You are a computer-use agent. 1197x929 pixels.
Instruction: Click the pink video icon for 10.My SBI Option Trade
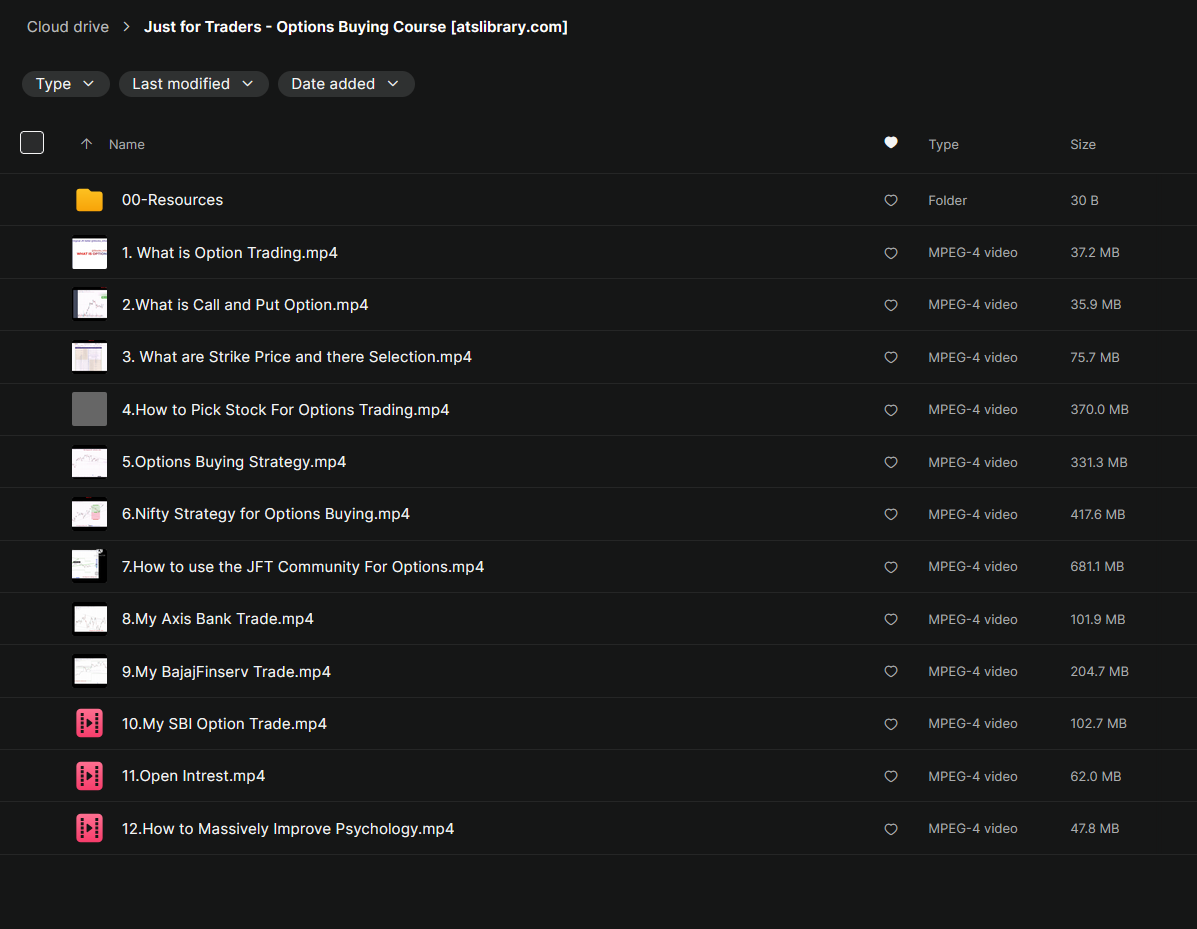89,723
